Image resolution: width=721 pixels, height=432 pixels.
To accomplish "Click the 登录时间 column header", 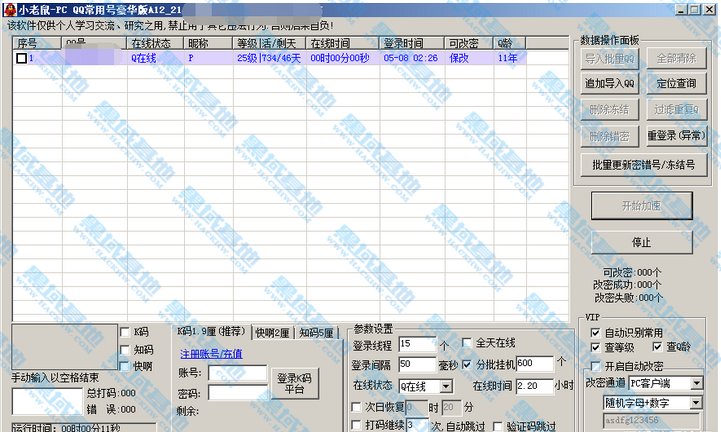I will click(412, 43).
